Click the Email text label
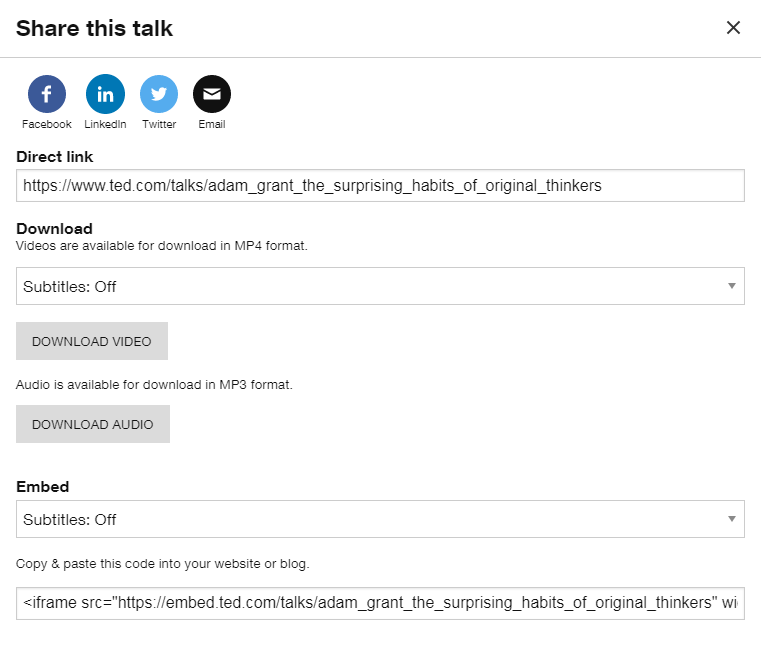 coord(212,124)
